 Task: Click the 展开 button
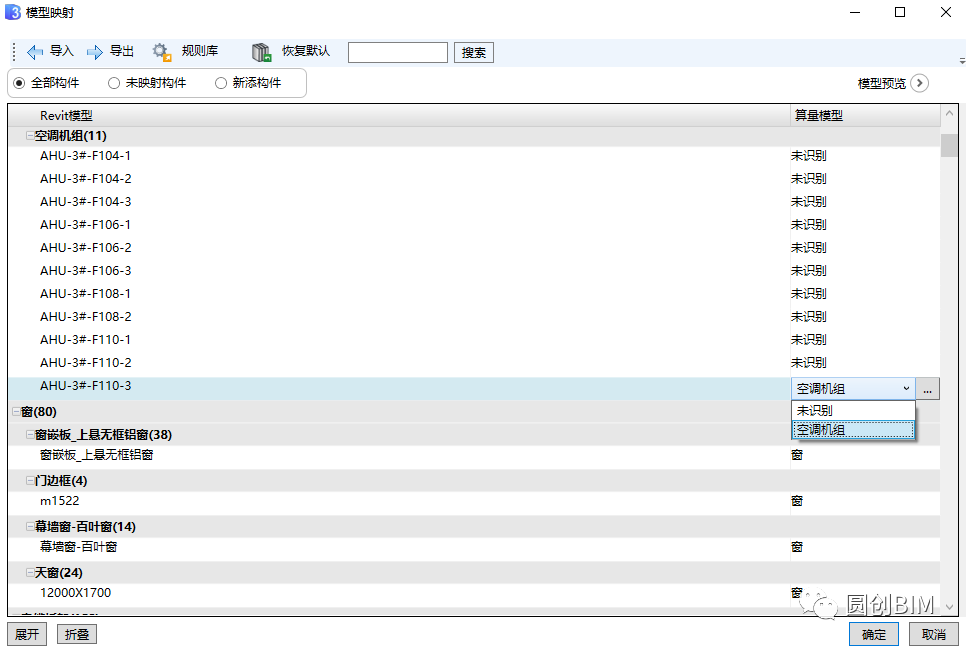(27, 634)
